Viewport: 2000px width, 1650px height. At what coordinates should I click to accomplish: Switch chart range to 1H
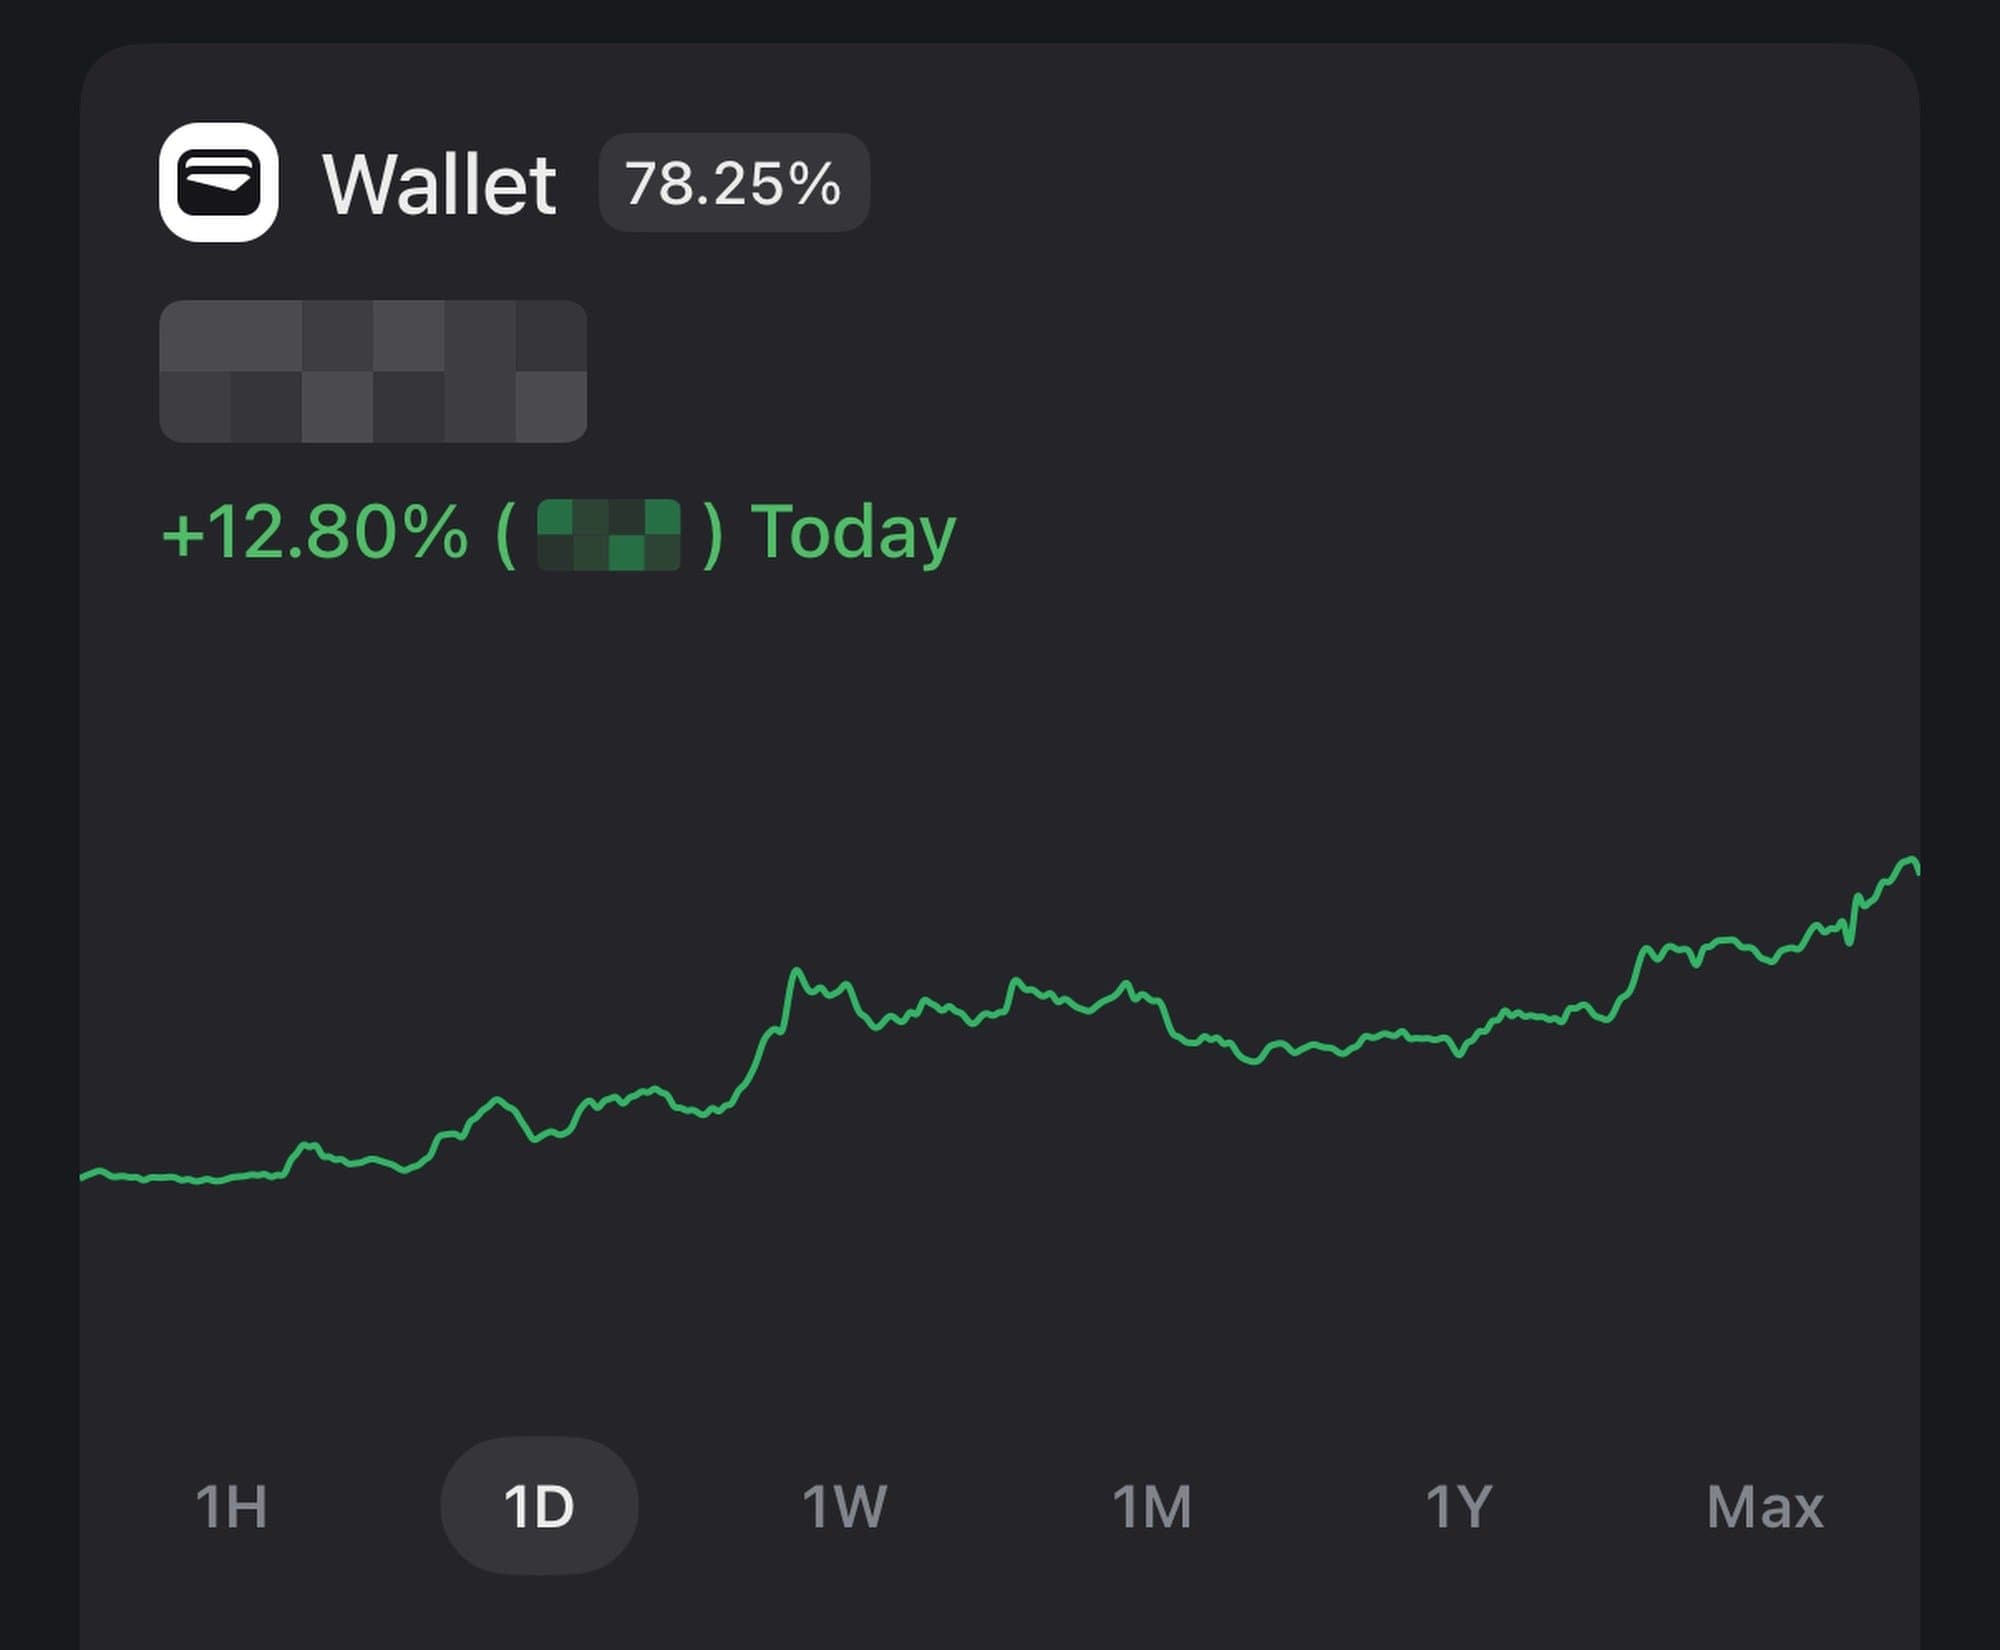pos(231,1506)
